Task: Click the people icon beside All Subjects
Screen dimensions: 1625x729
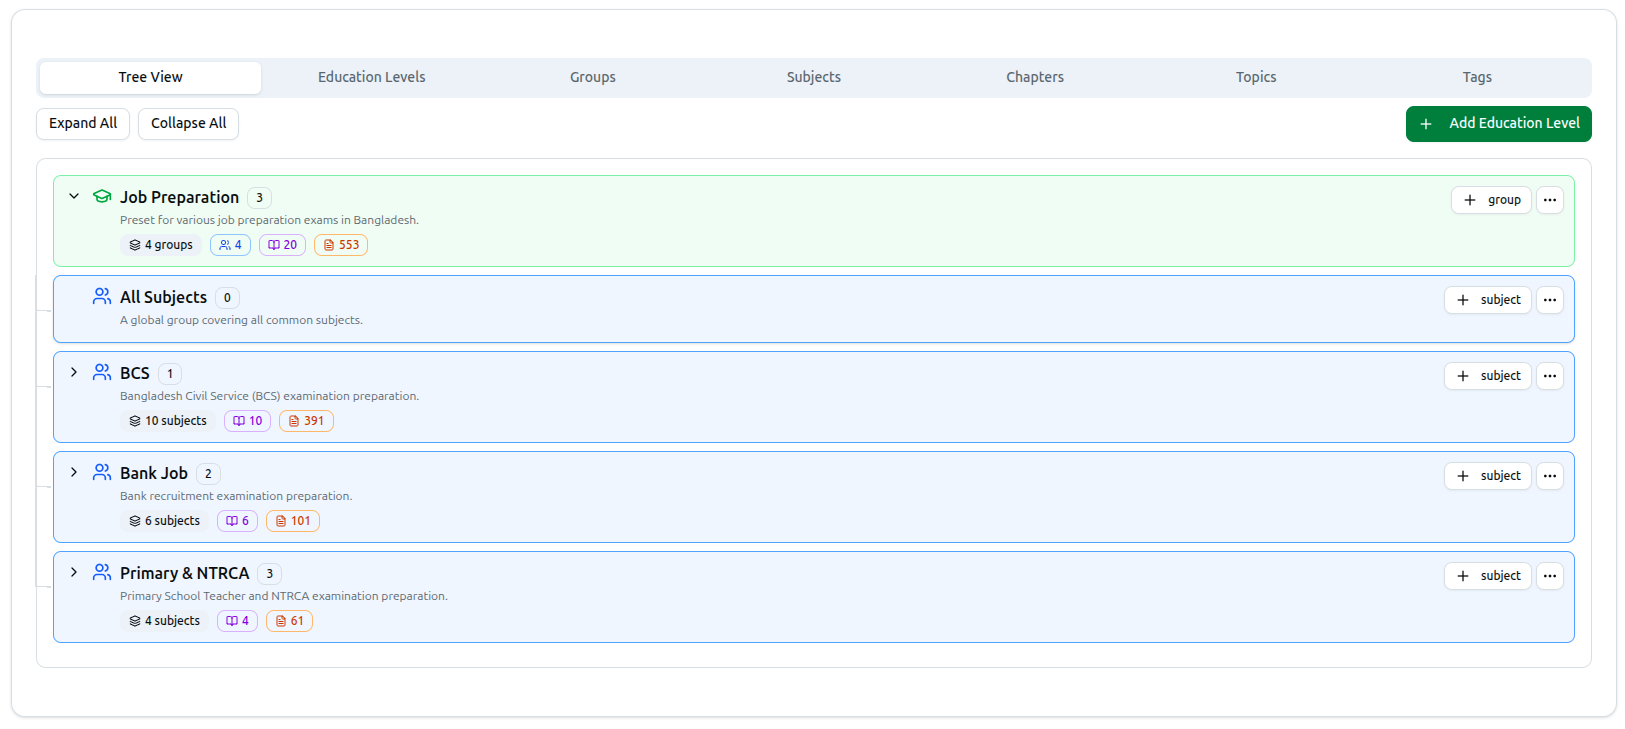Action: (102, 297)
